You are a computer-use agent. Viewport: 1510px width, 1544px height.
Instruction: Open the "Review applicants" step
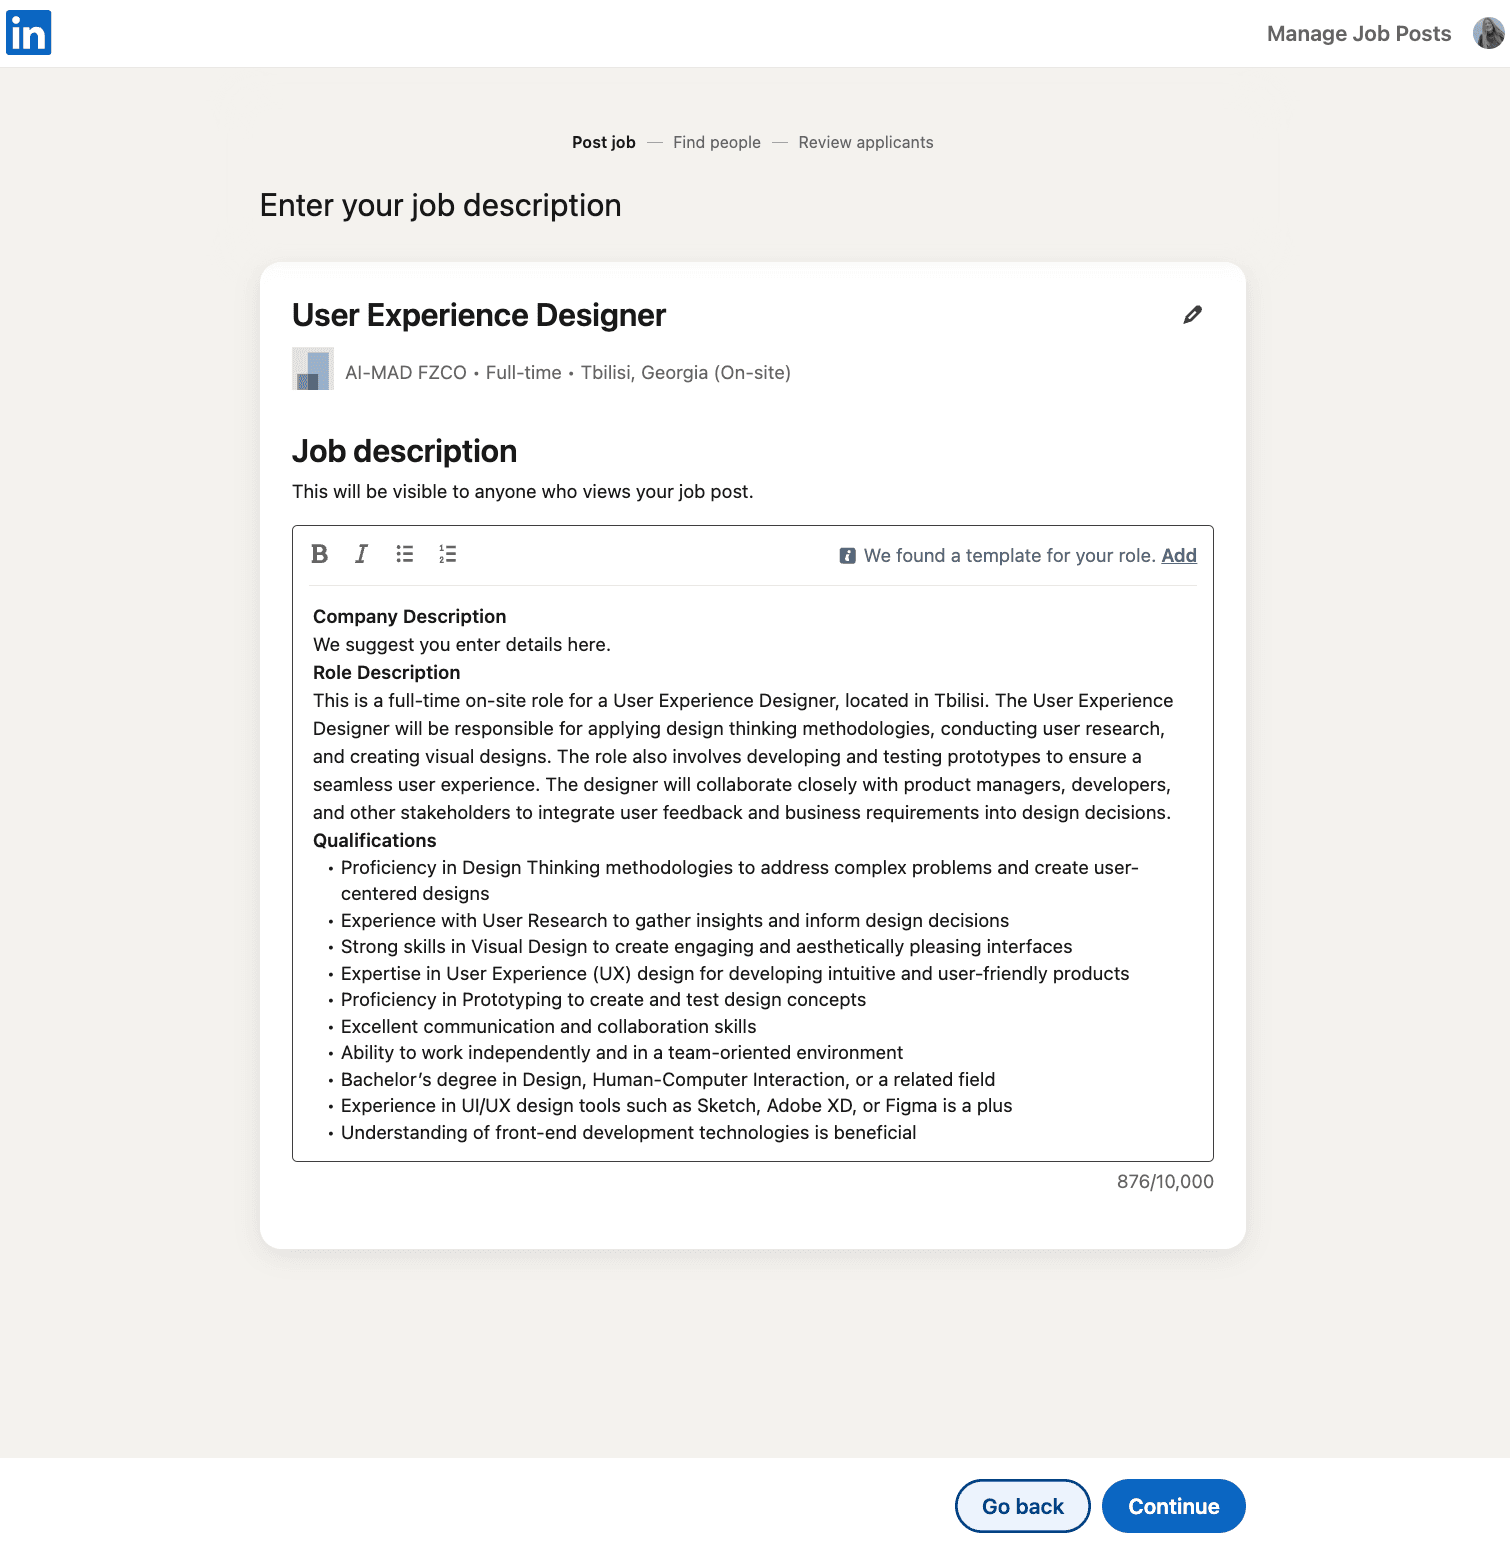click(x=865, y=142)
